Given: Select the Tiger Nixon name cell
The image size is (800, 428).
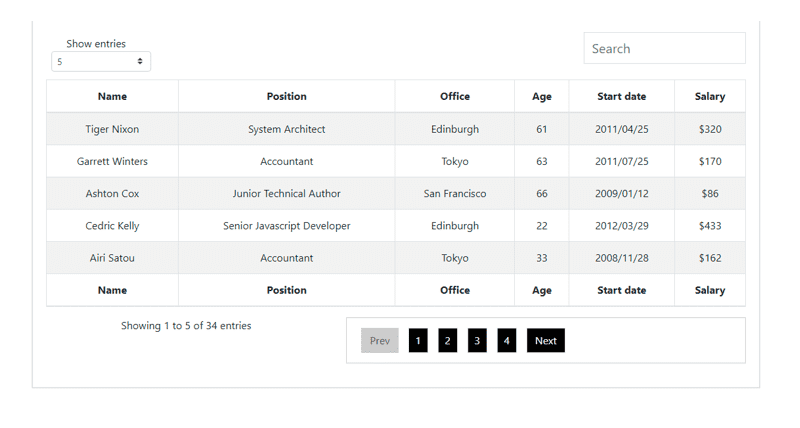Looking at the screenshot, I should click(112, 129).
